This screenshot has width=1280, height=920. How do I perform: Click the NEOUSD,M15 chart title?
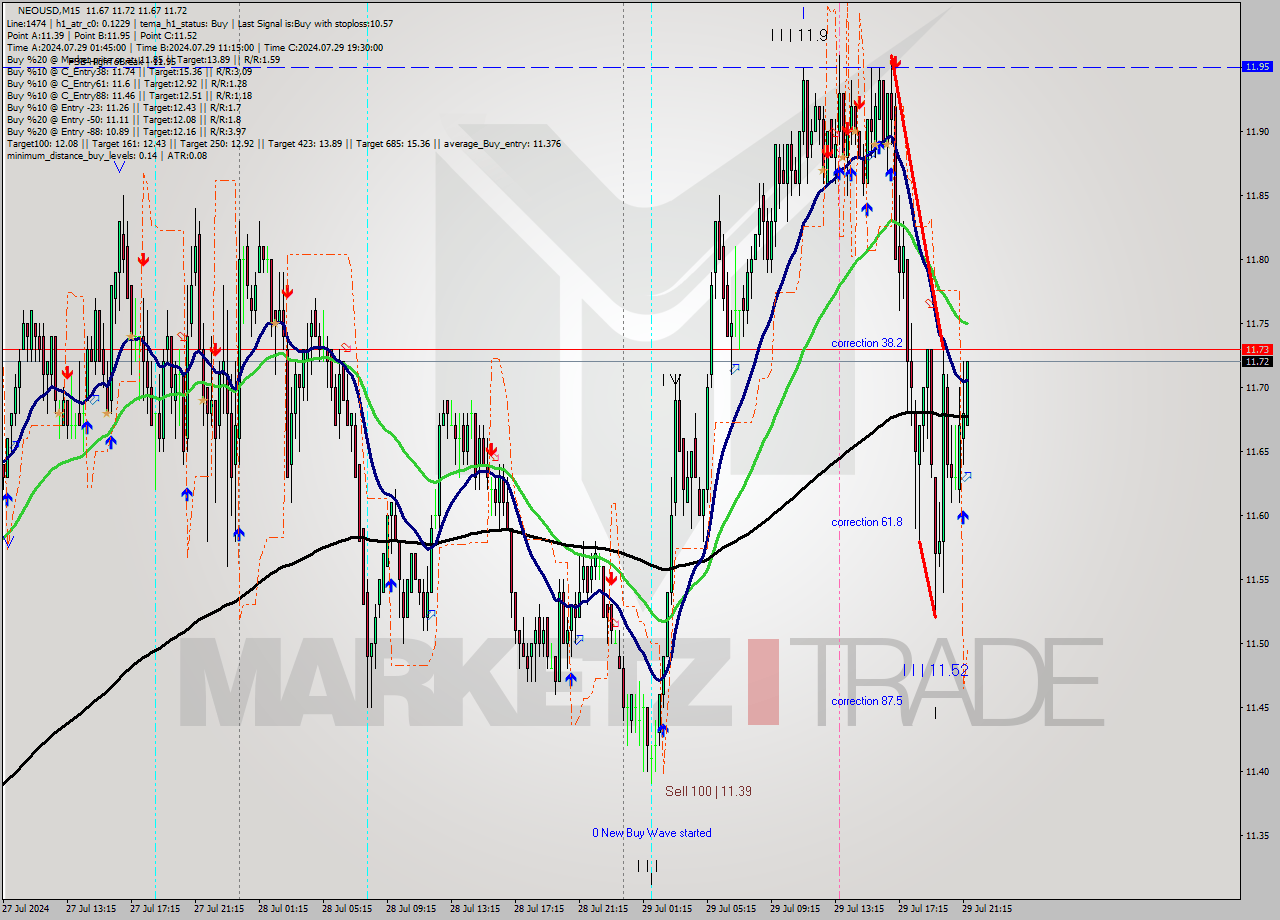point(102,10)
